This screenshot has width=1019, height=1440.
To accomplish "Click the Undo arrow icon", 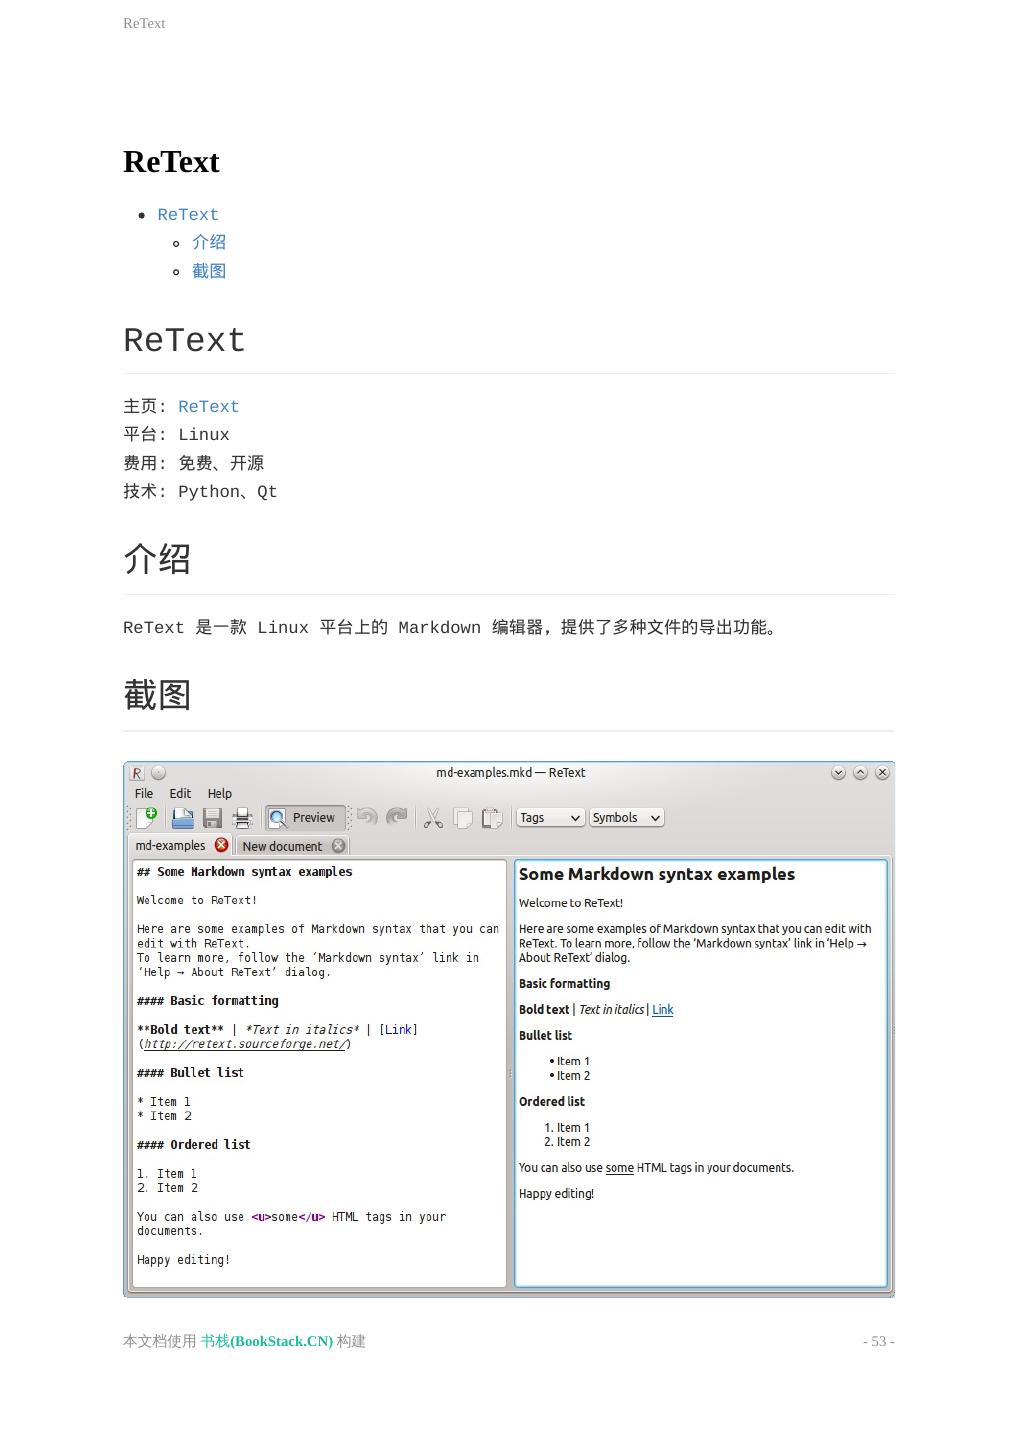I will click(x=367, y=817).
